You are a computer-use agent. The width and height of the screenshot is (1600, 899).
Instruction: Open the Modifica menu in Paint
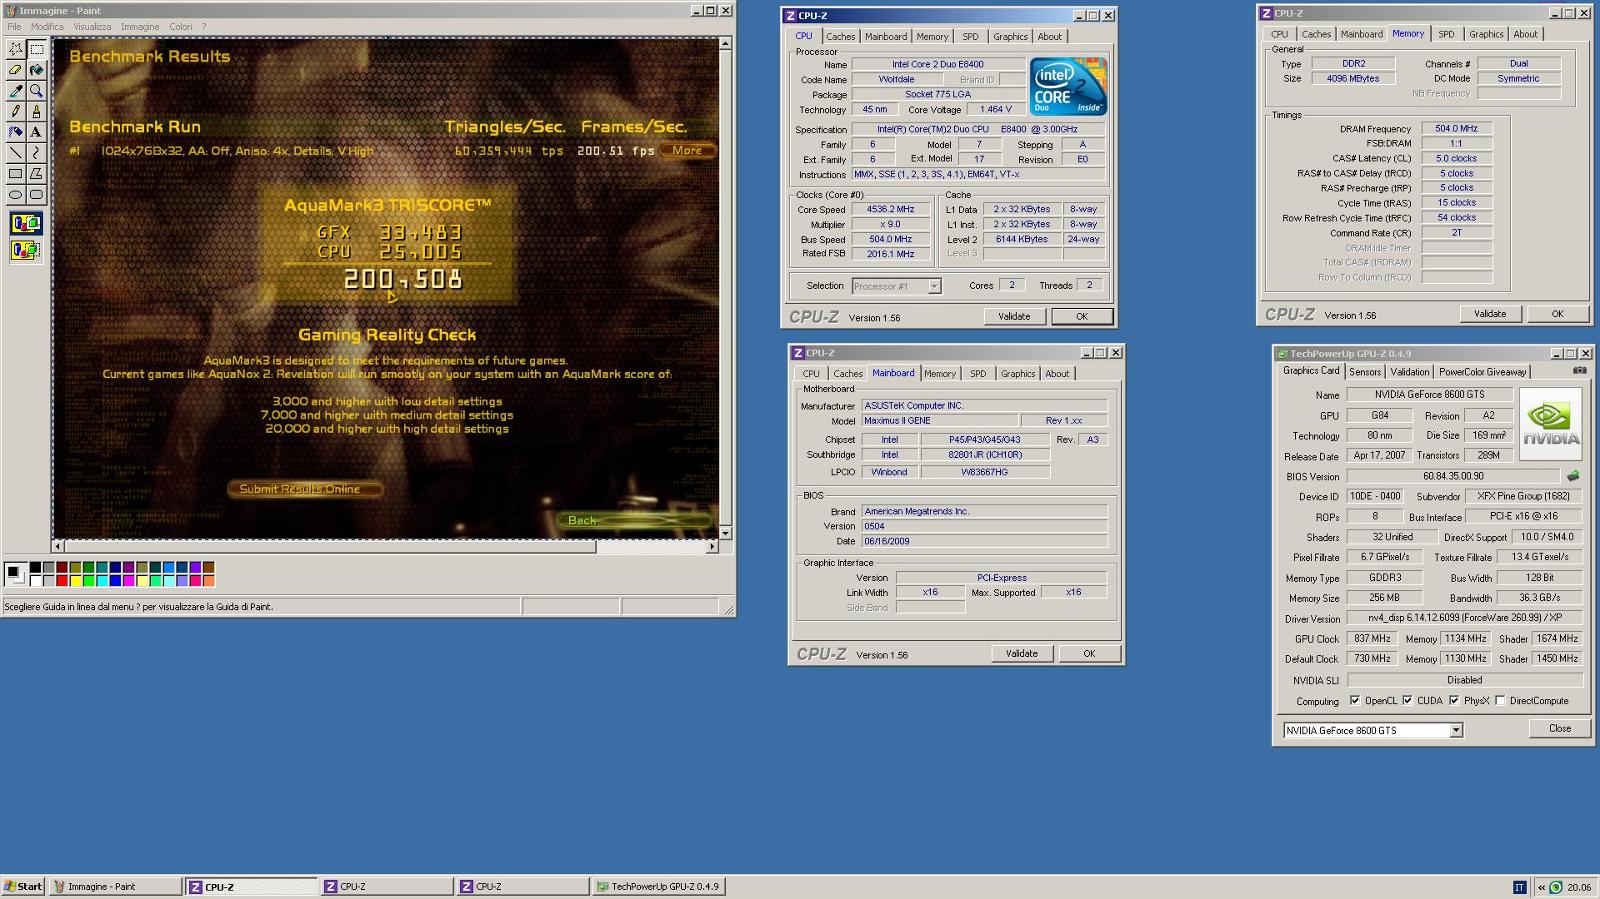pos(47,27)
